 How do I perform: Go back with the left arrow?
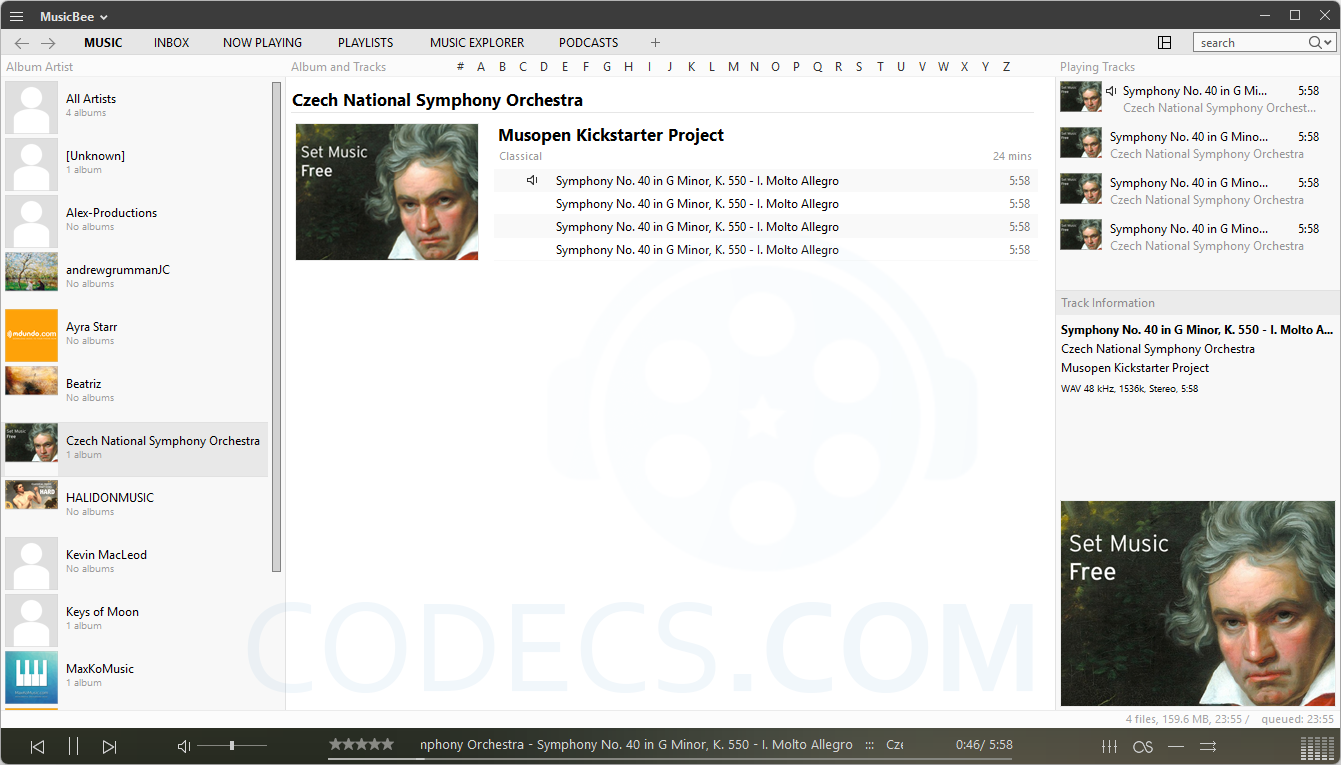coord(22,43)
